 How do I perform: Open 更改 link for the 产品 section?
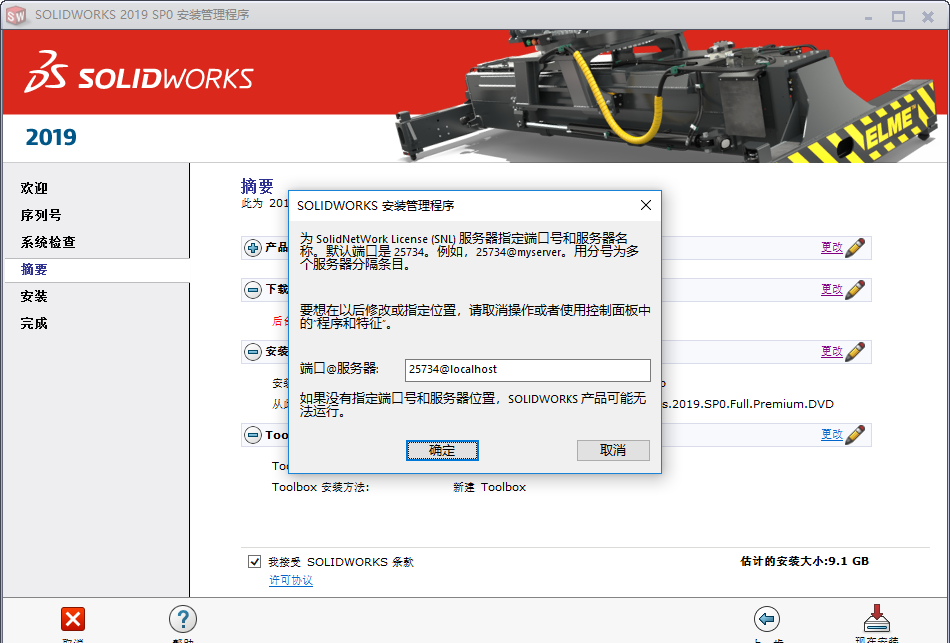point(831,247)
